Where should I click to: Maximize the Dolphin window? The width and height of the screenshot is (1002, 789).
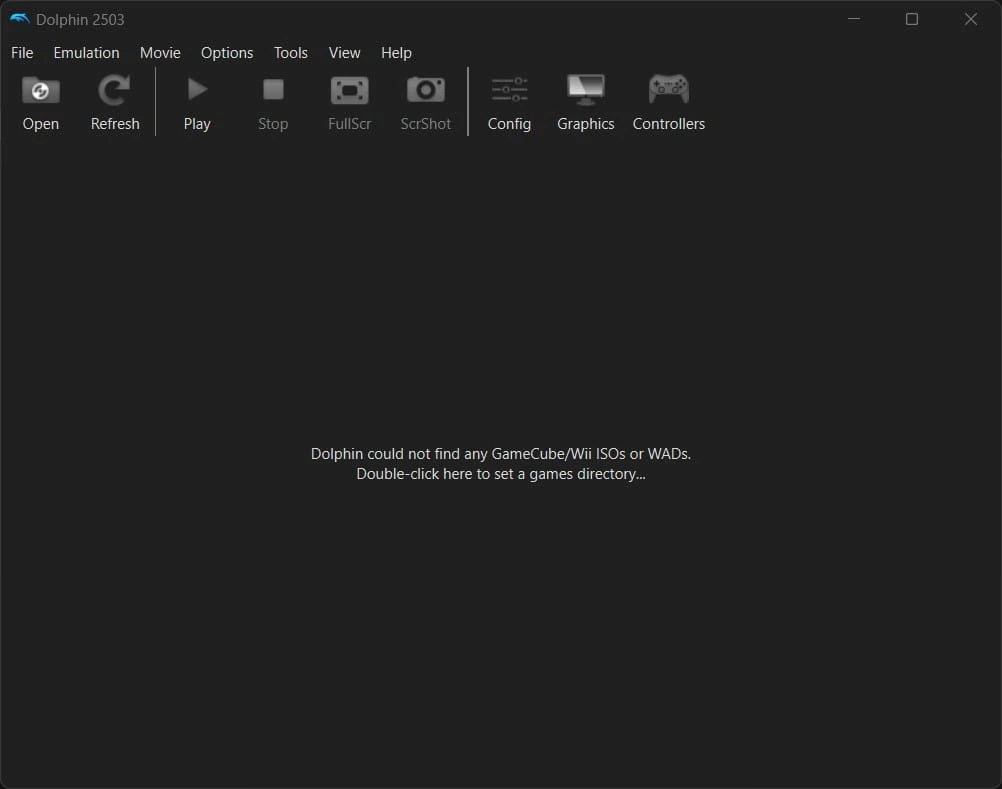pos(911,19)
